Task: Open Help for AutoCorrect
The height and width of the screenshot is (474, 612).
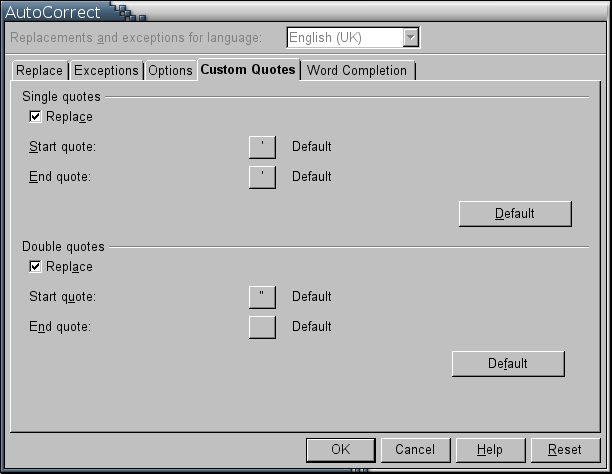Action: coord(489,450)
